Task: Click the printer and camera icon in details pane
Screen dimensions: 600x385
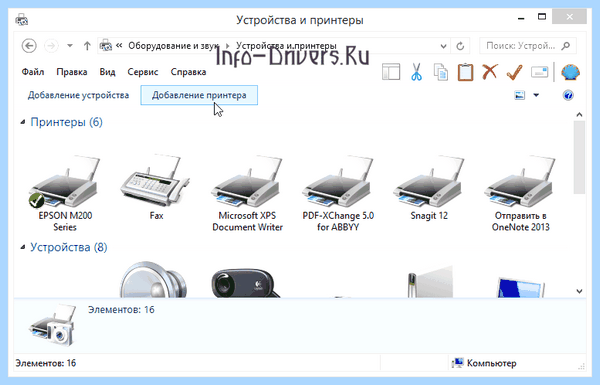Action: click(x=52, y=325)
